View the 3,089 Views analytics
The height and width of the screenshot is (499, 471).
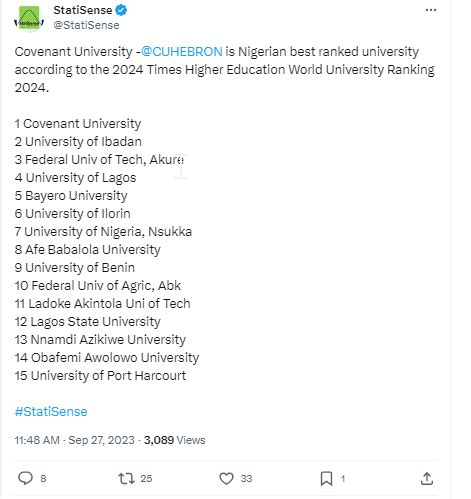(174, 440)
